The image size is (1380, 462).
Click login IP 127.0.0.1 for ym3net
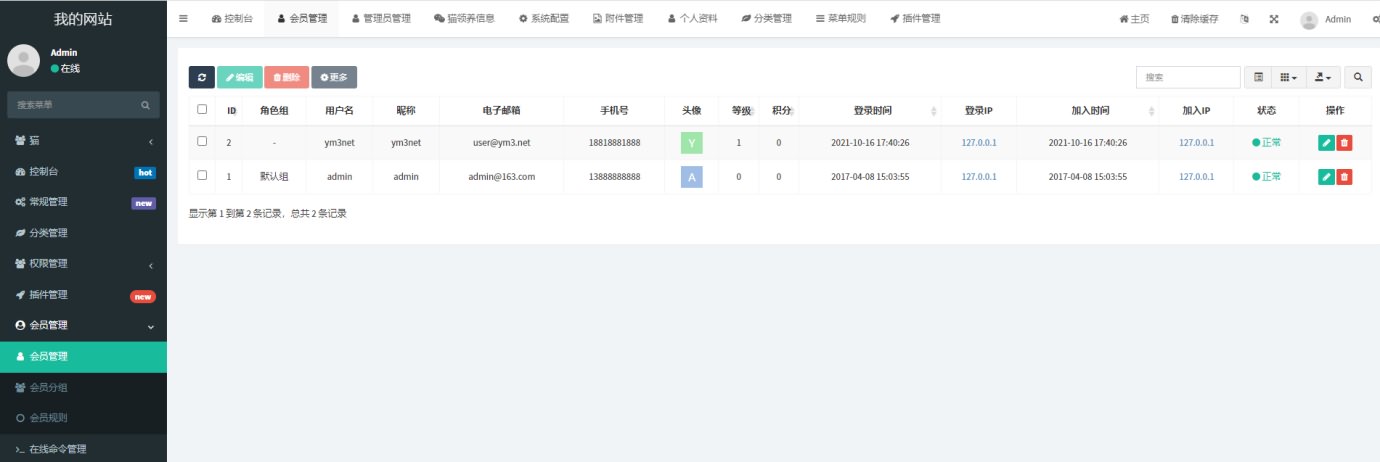point(979,143)
